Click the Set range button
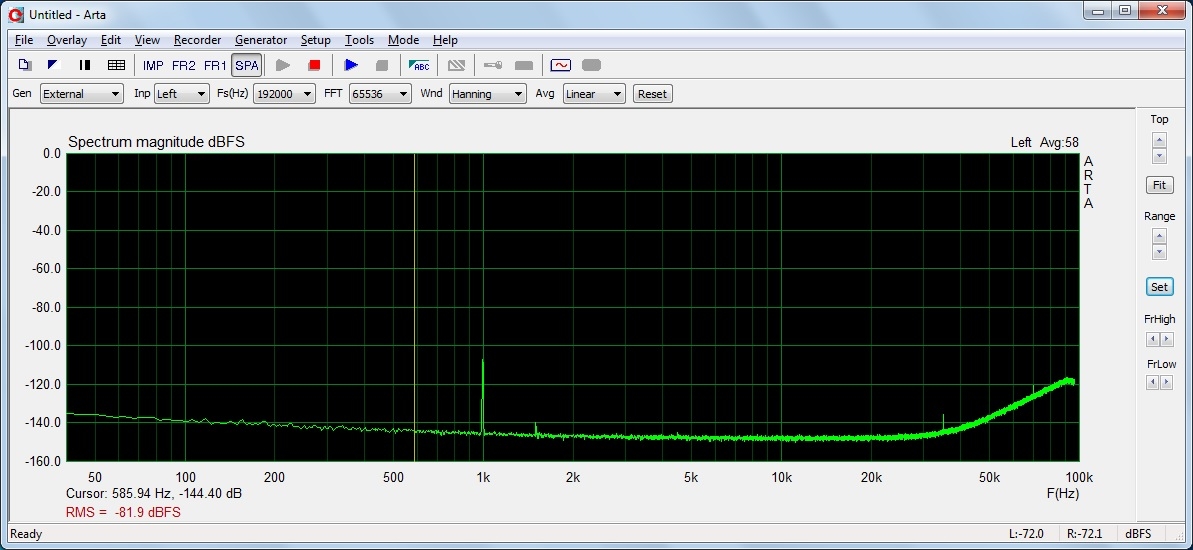Viewport: 1193px width, 550px height. pos(1160,287)
